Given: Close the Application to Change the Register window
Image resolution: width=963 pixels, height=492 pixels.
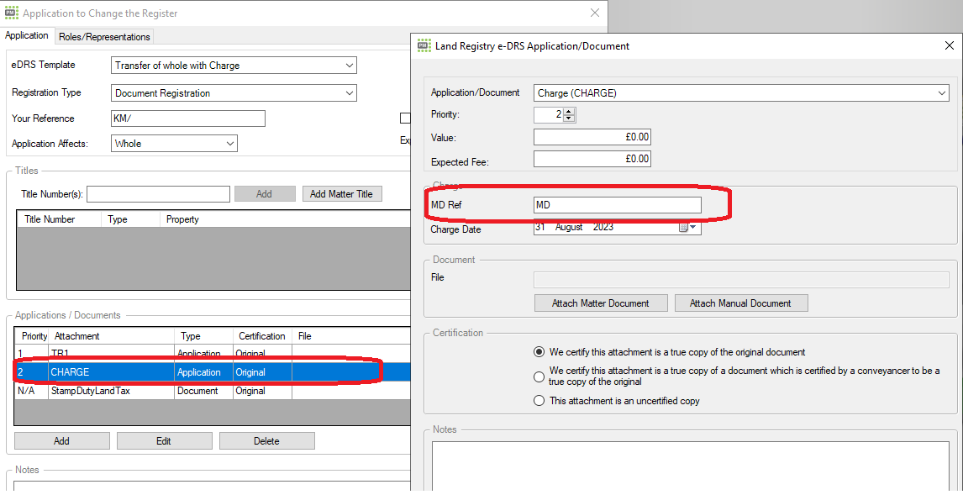Looking at the screenshot, I should (595, 12).
